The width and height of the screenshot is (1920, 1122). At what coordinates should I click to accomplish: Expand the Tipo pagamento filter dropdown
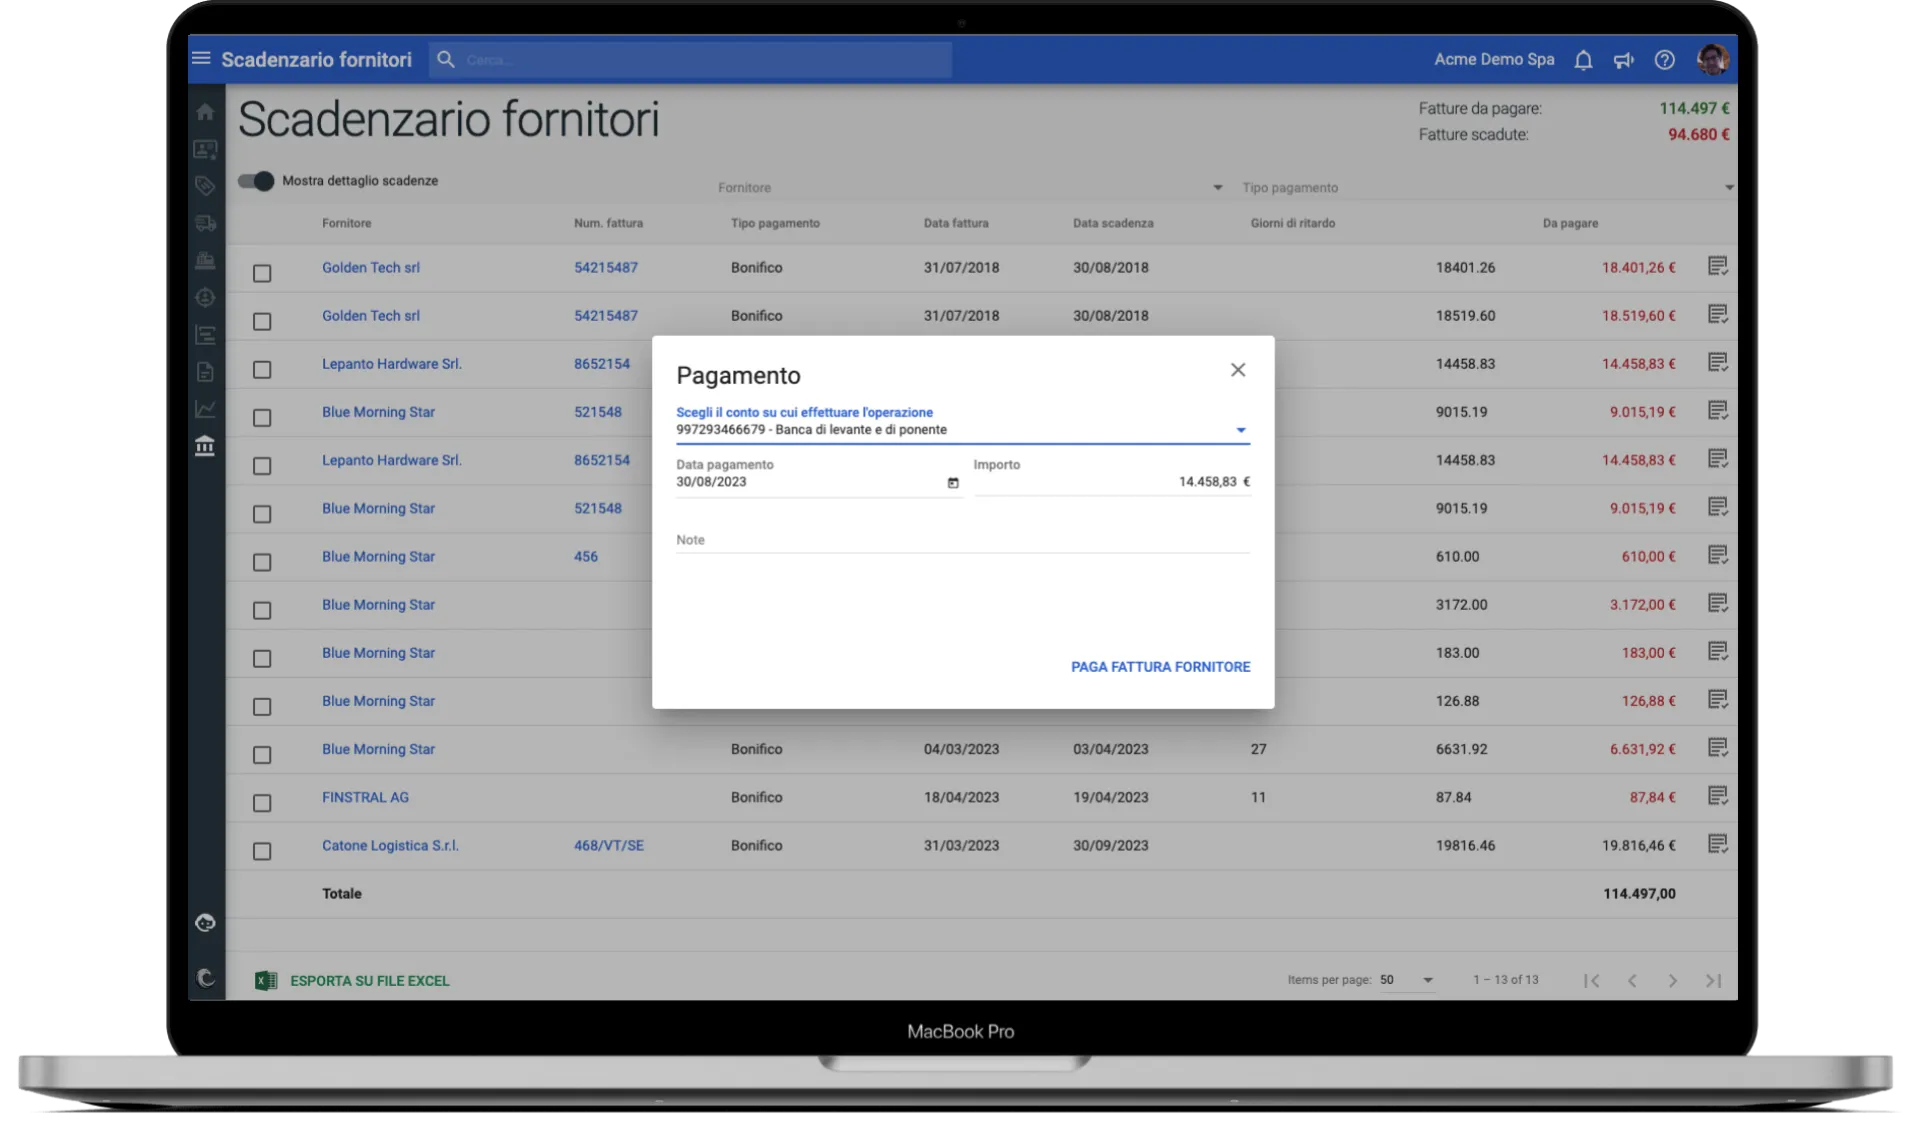point(1729,187)
